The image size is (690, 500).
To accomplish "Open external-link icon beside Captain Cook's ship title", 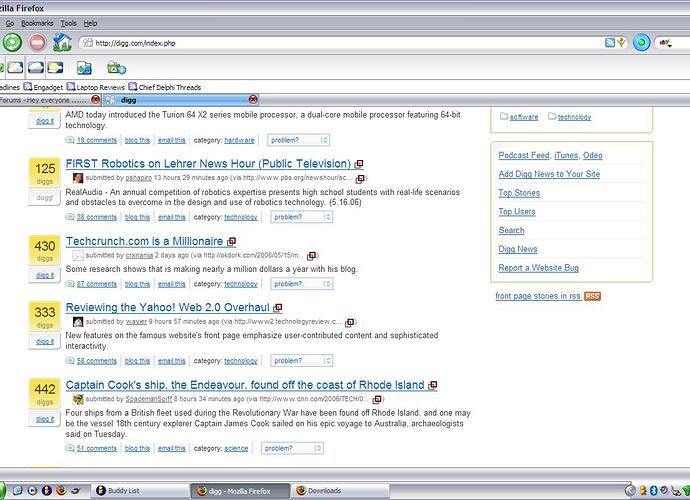I will 433,385.
